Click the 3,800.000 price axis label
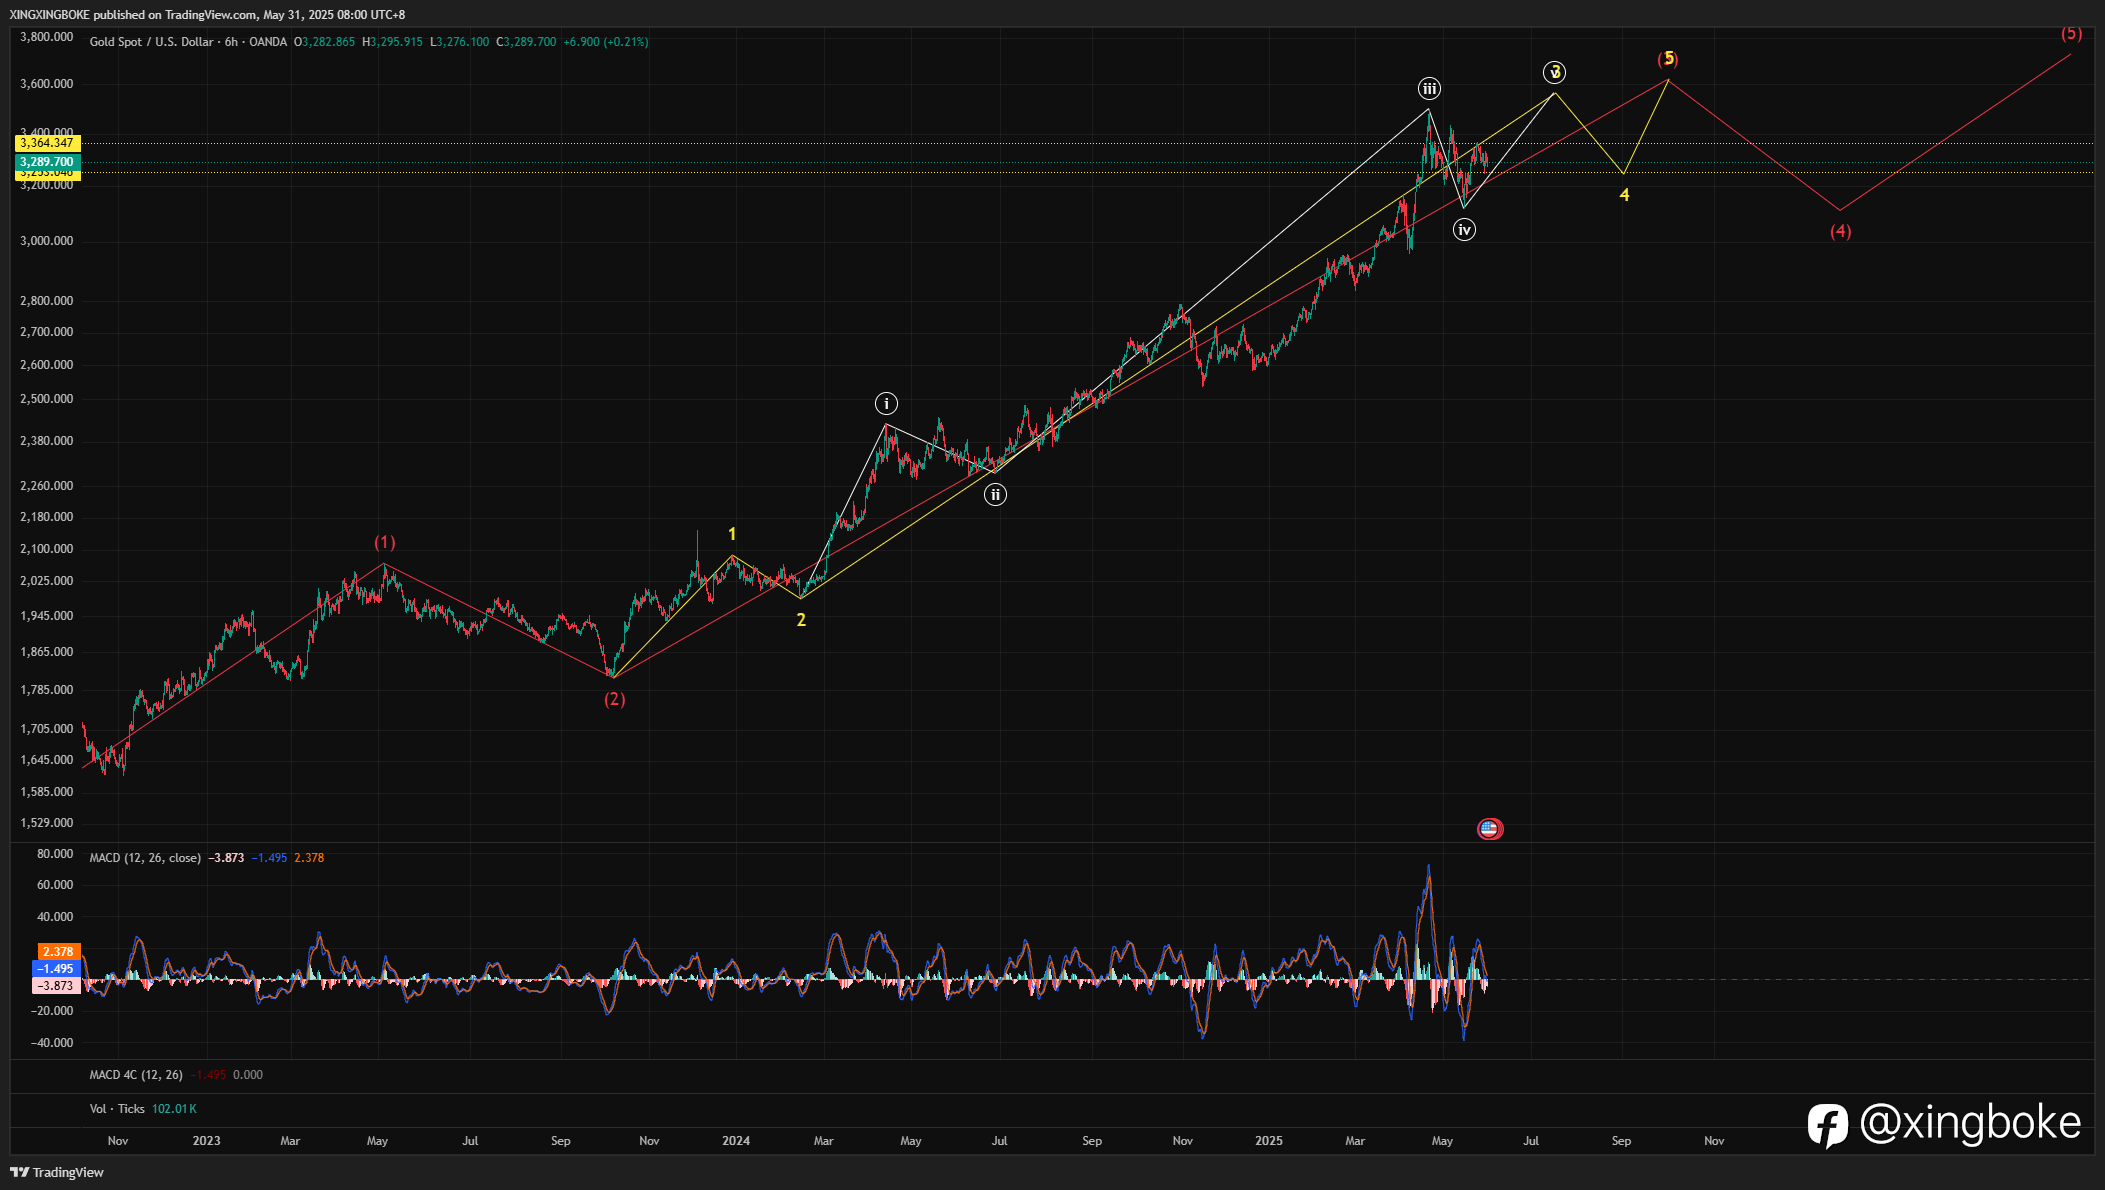This screenshot has height=1190, width=2105. coord(47,37)
